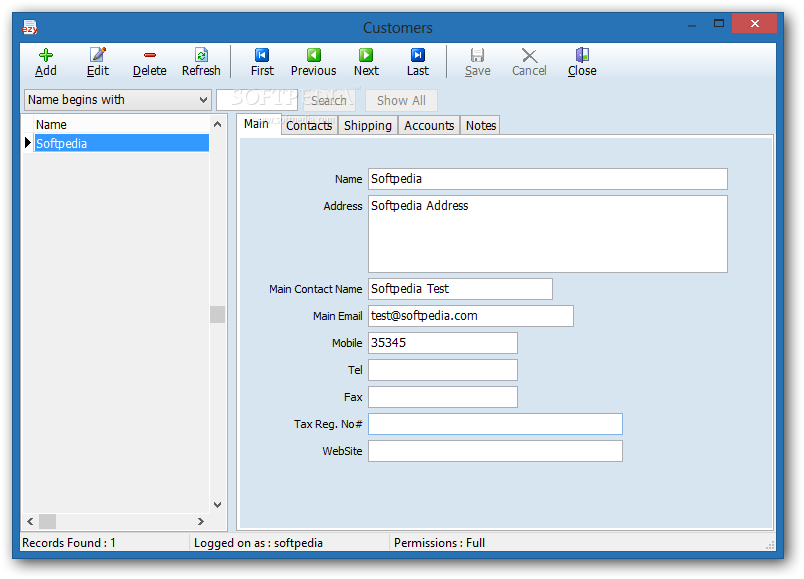Click the Mobile number field
Screen dimensions: 804x579
coord(443,343)
